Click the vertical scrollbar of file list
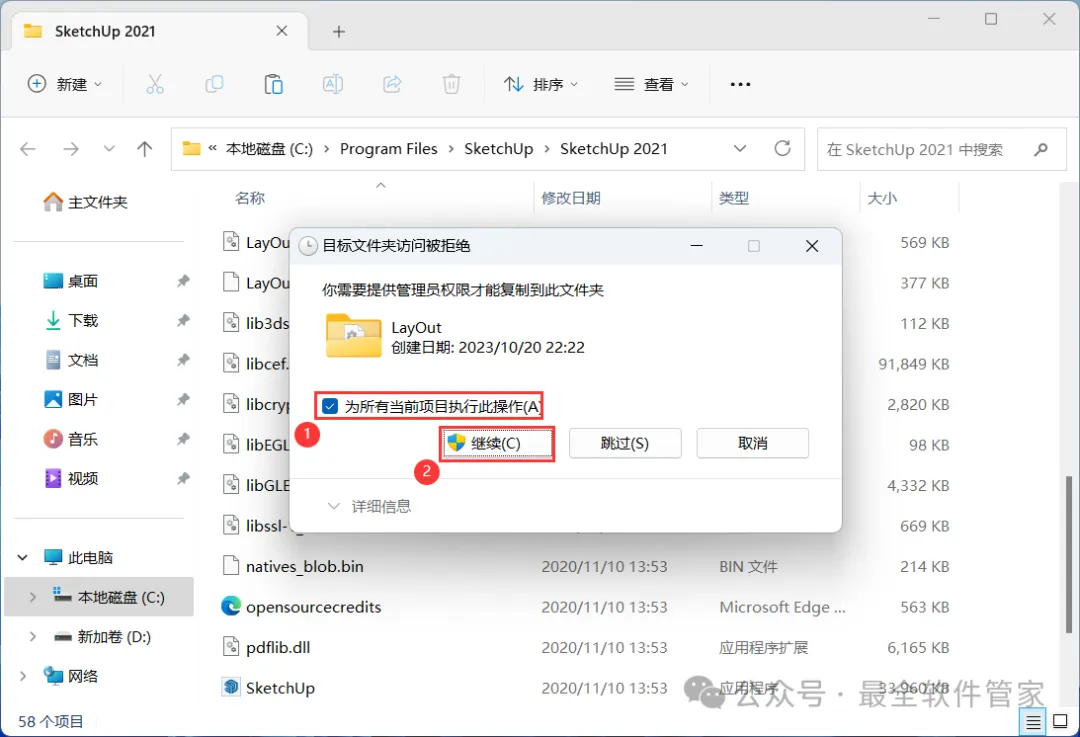The image size is (1080, 737). 1069,554
